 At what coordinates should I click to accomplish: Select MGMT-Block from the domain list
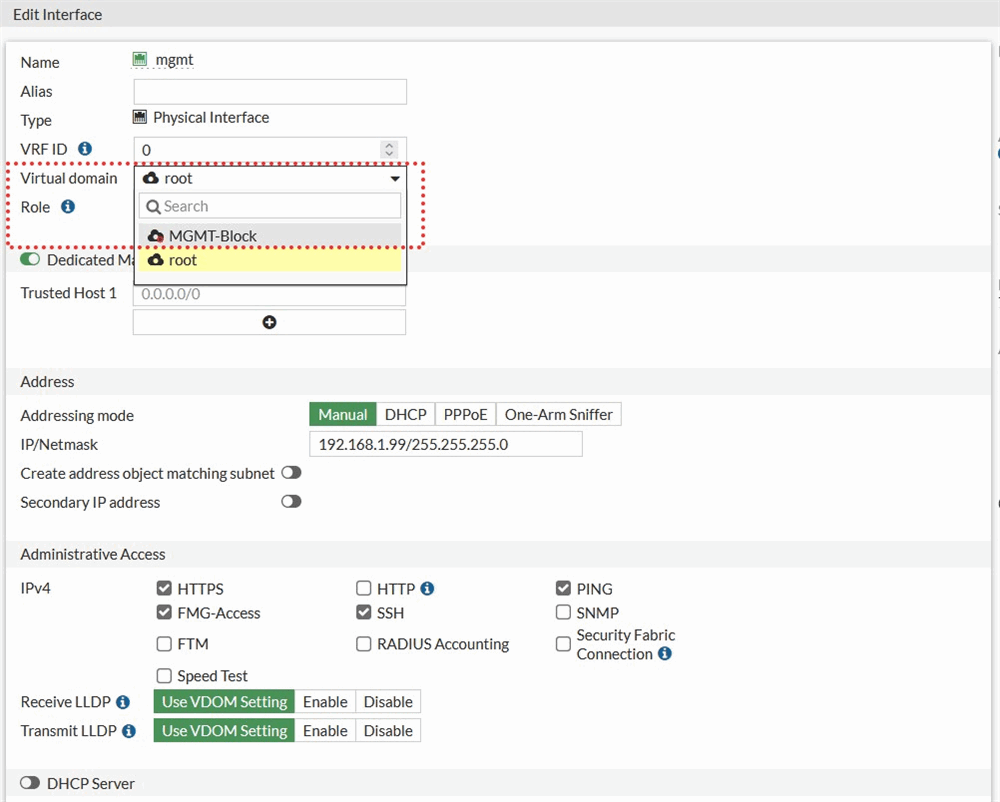tap(212, 236)
